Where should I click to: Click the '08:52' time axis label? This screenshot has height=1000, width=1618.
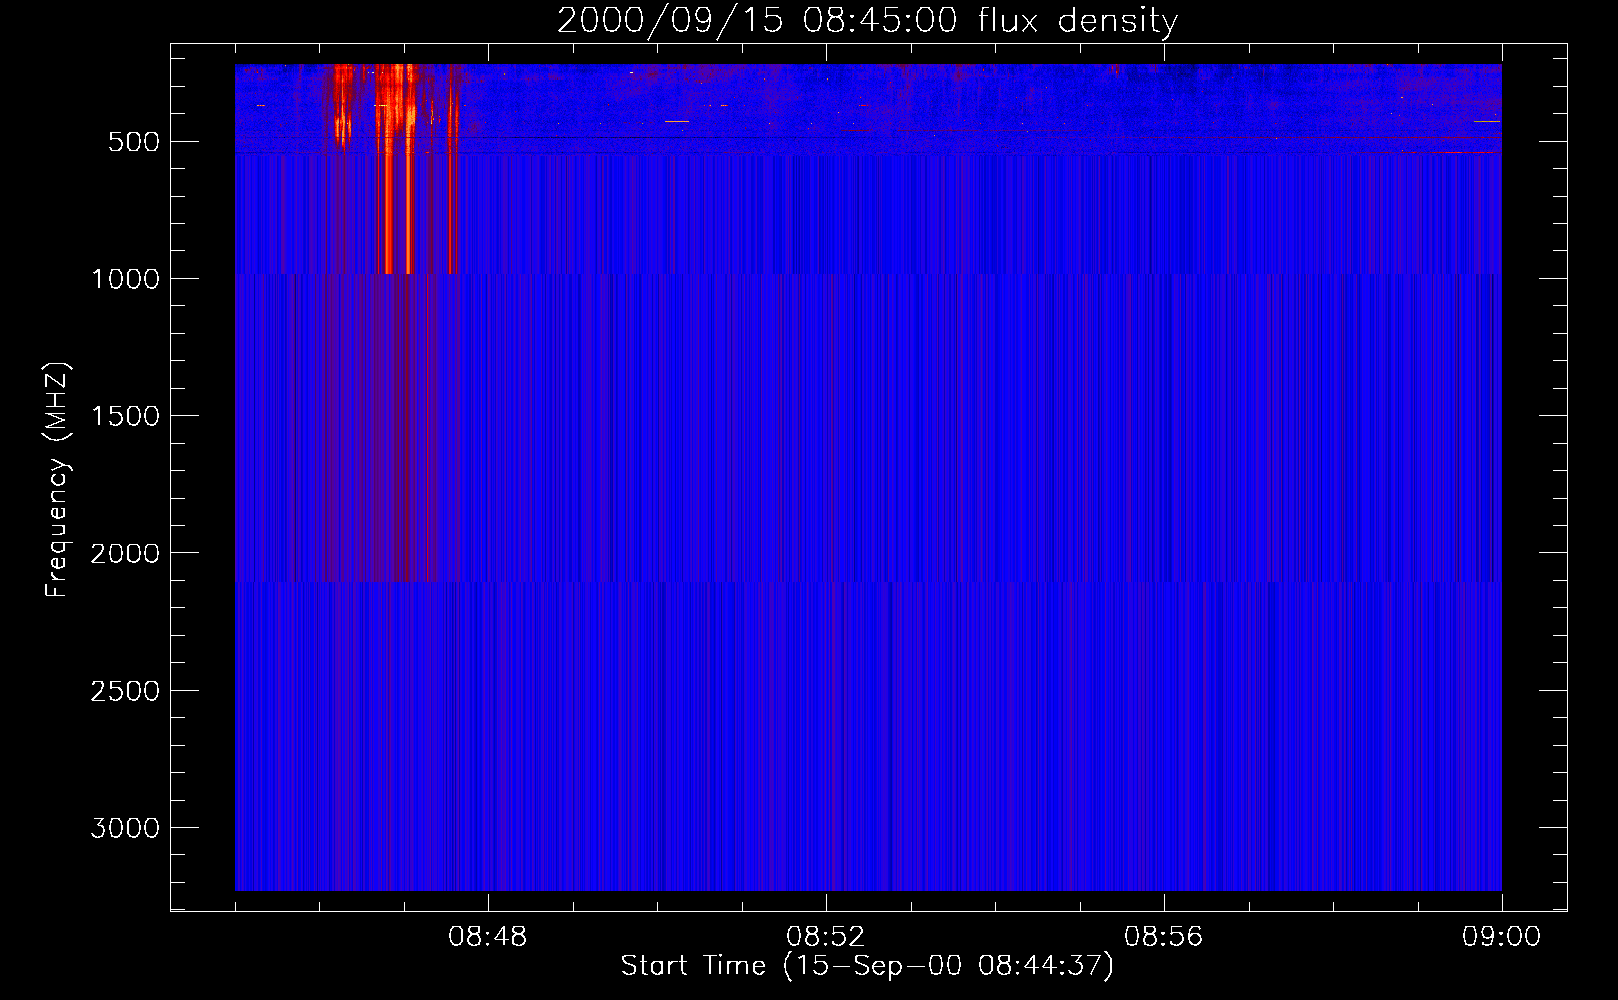826,937
